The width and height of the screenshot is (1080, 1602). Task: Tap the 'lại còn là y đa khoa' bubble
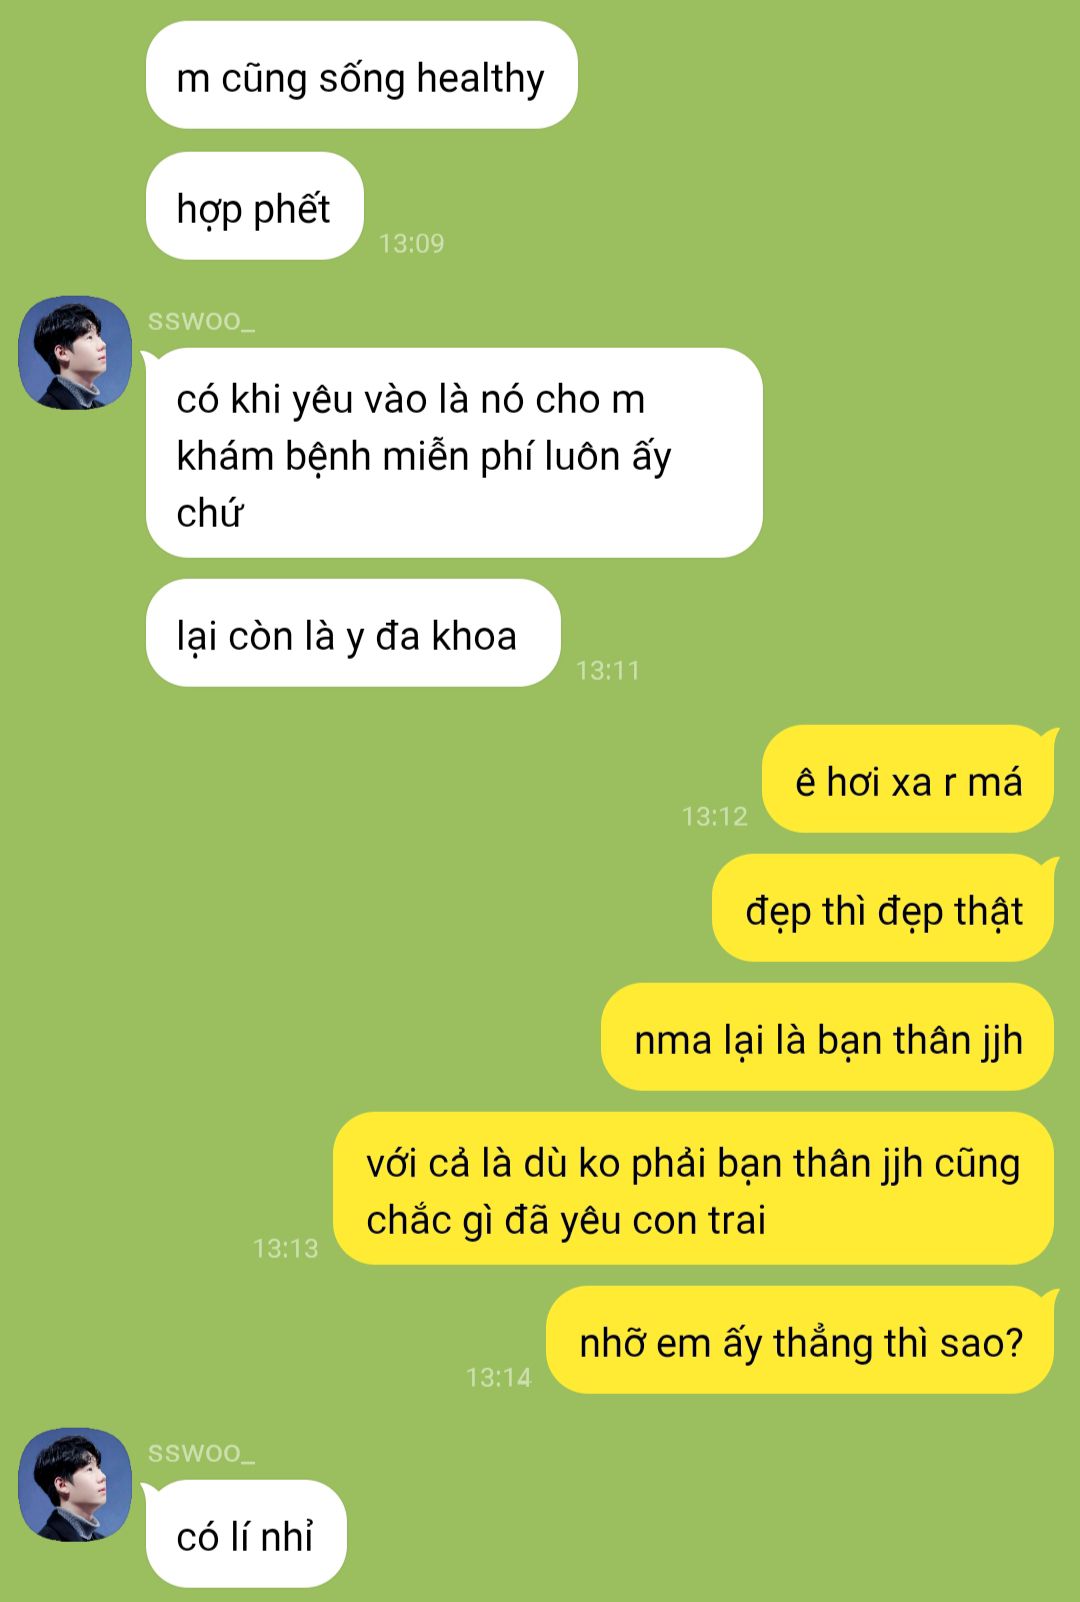tap(353, 633)
